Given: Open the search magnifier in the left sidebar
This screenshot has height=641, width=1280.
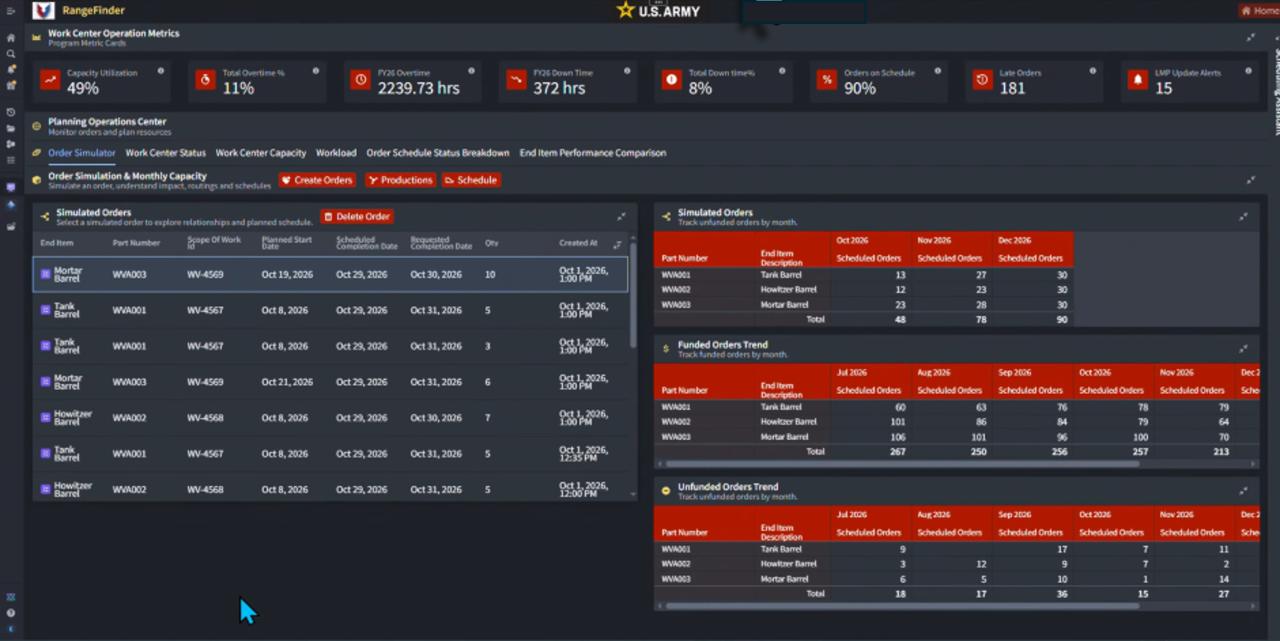Looking at the screenshot, I should tap(11, 54).
